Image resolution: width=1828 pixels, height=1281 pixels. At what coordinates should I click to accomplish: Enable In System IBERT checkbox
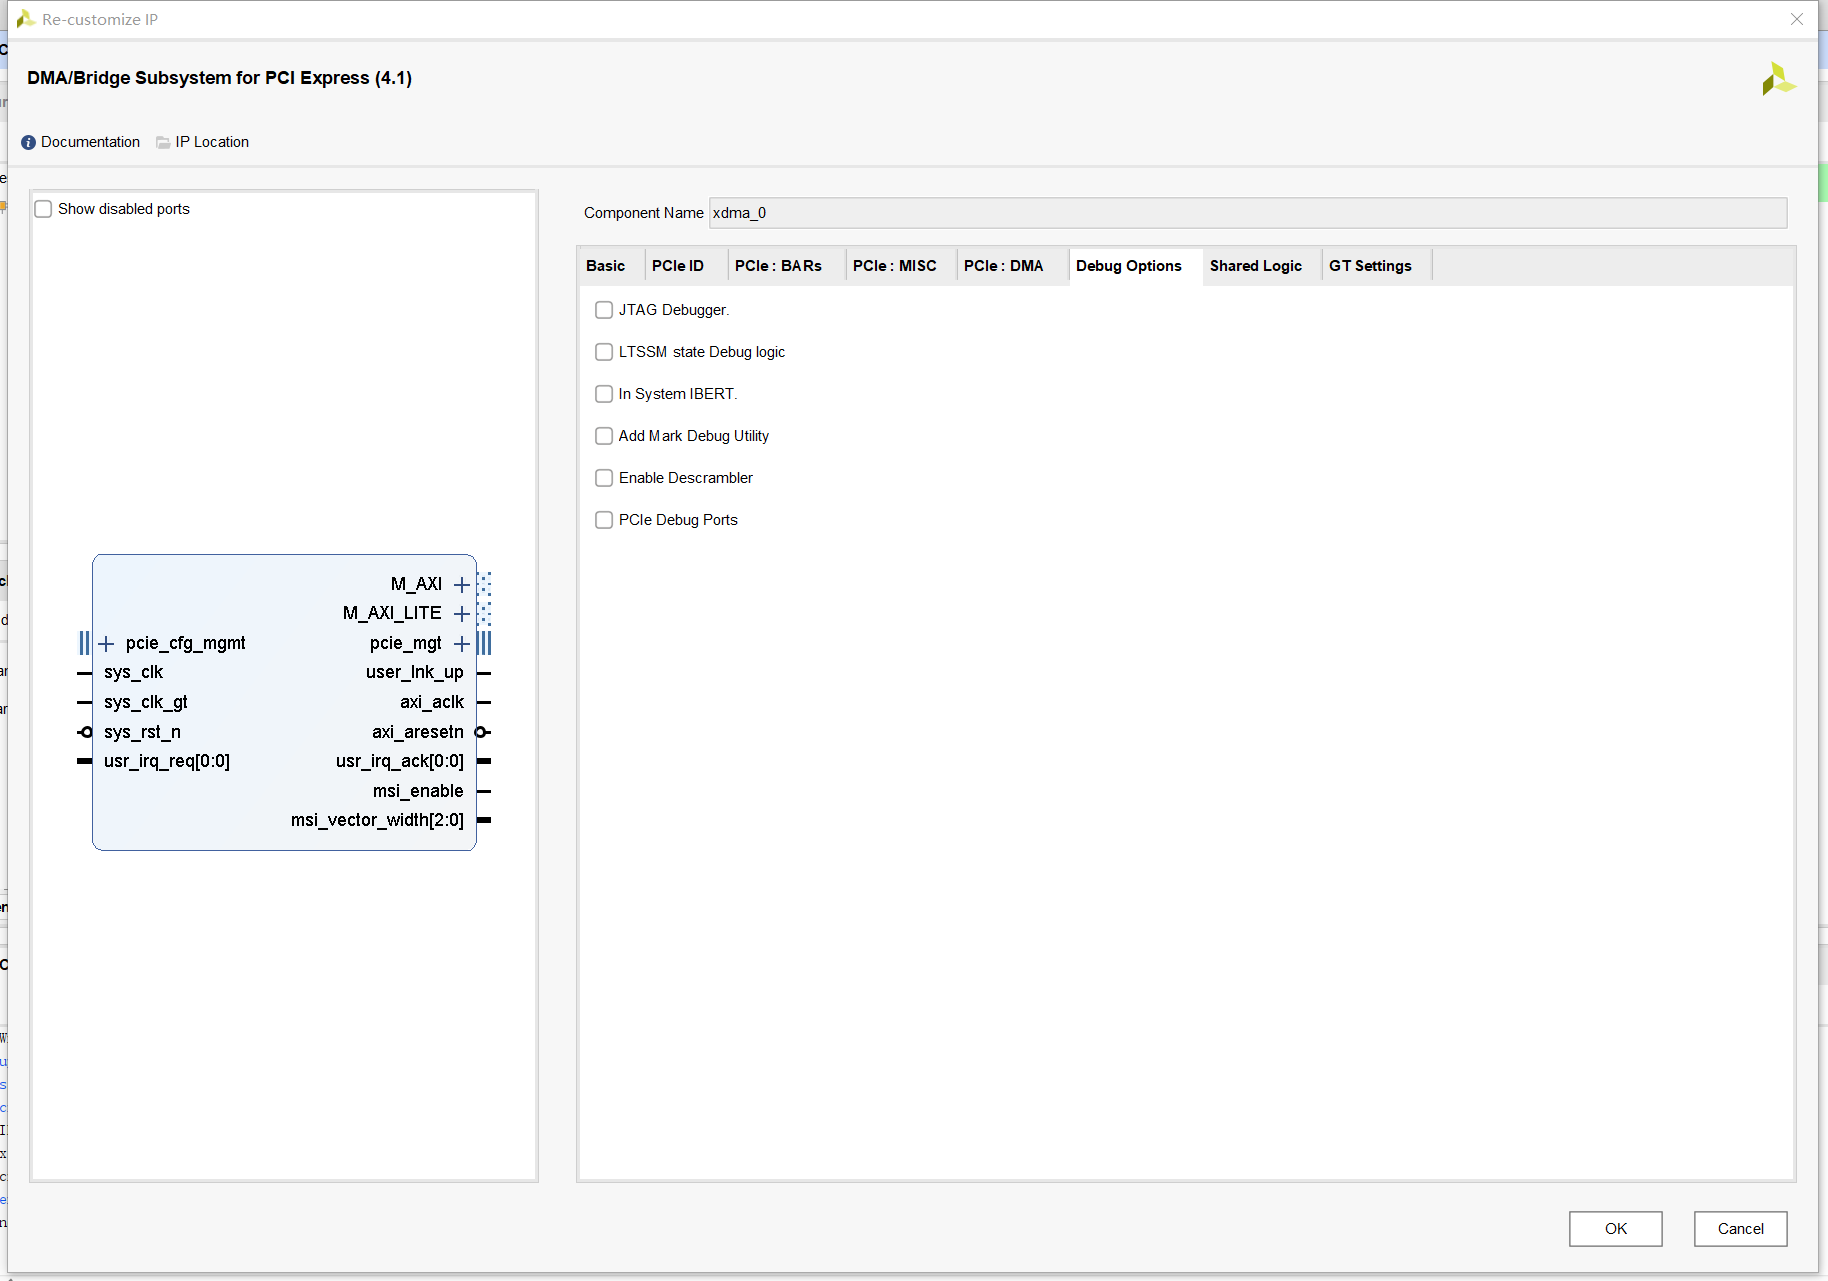coord(604,394)
